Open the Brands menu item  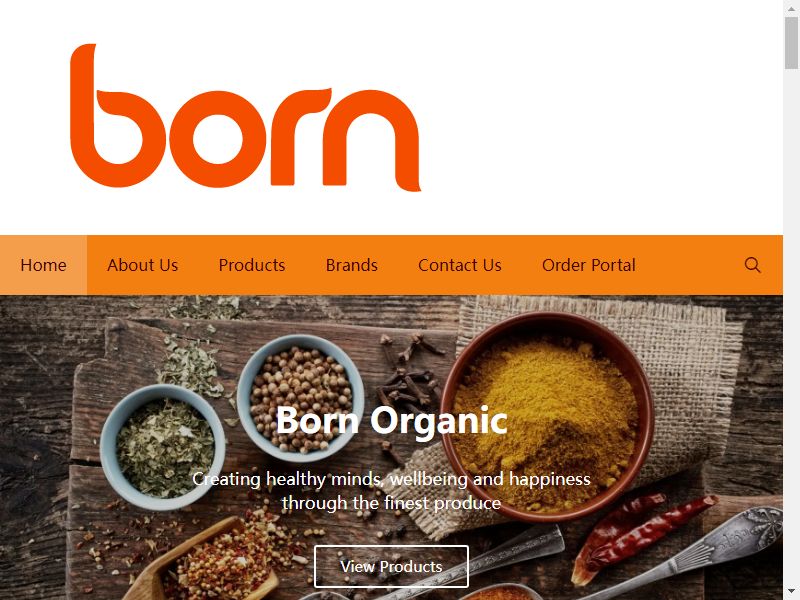[352, 265]
